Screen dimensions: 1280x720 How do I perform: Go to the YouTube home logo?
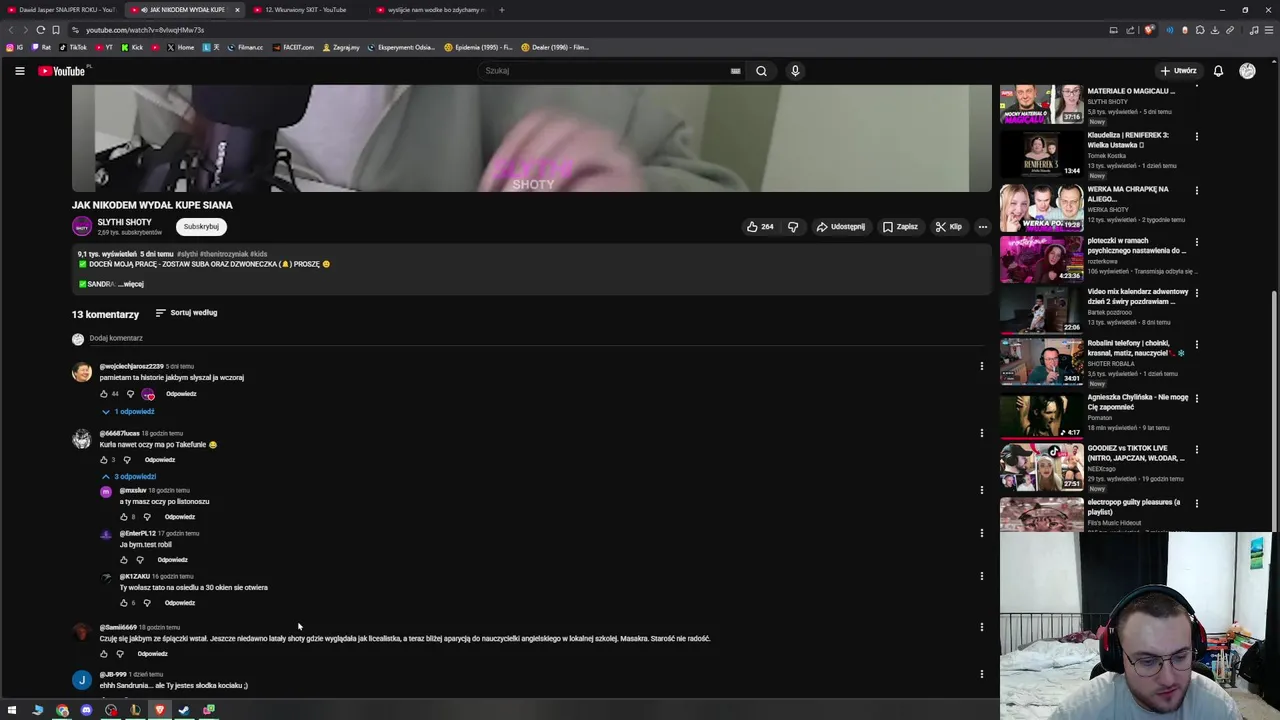64,71
